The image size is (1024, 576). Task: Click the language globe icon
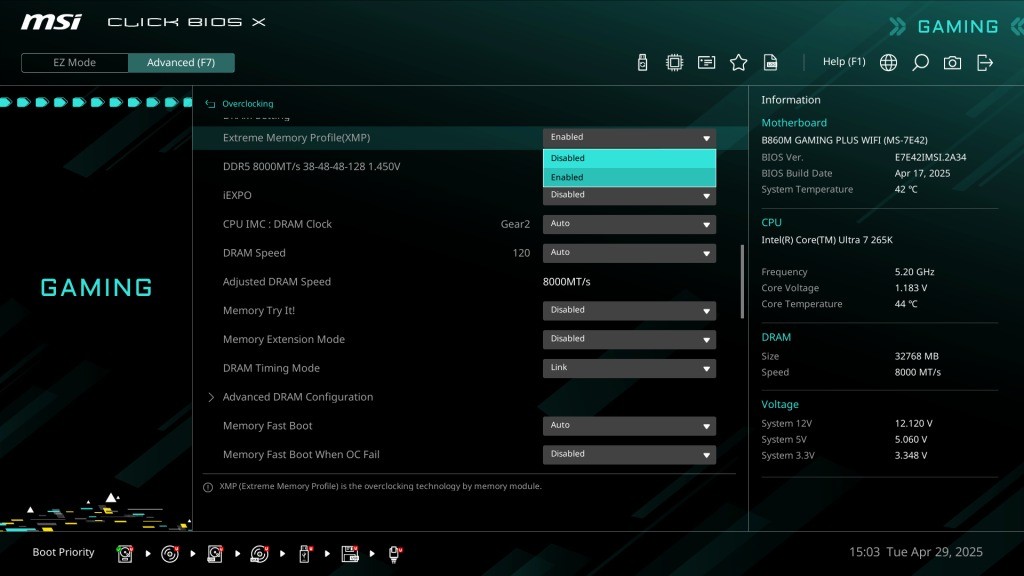pyautogui.click(x=888, y=63)
